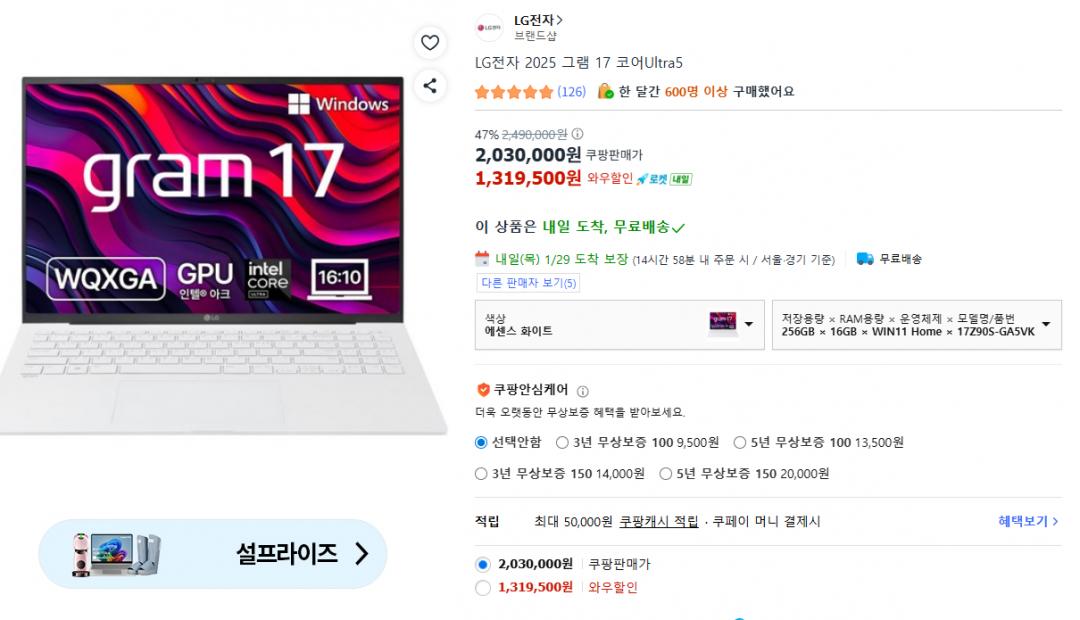Click the 셀프라이즈 banner

pyautogui.click(x=212, y=554)
